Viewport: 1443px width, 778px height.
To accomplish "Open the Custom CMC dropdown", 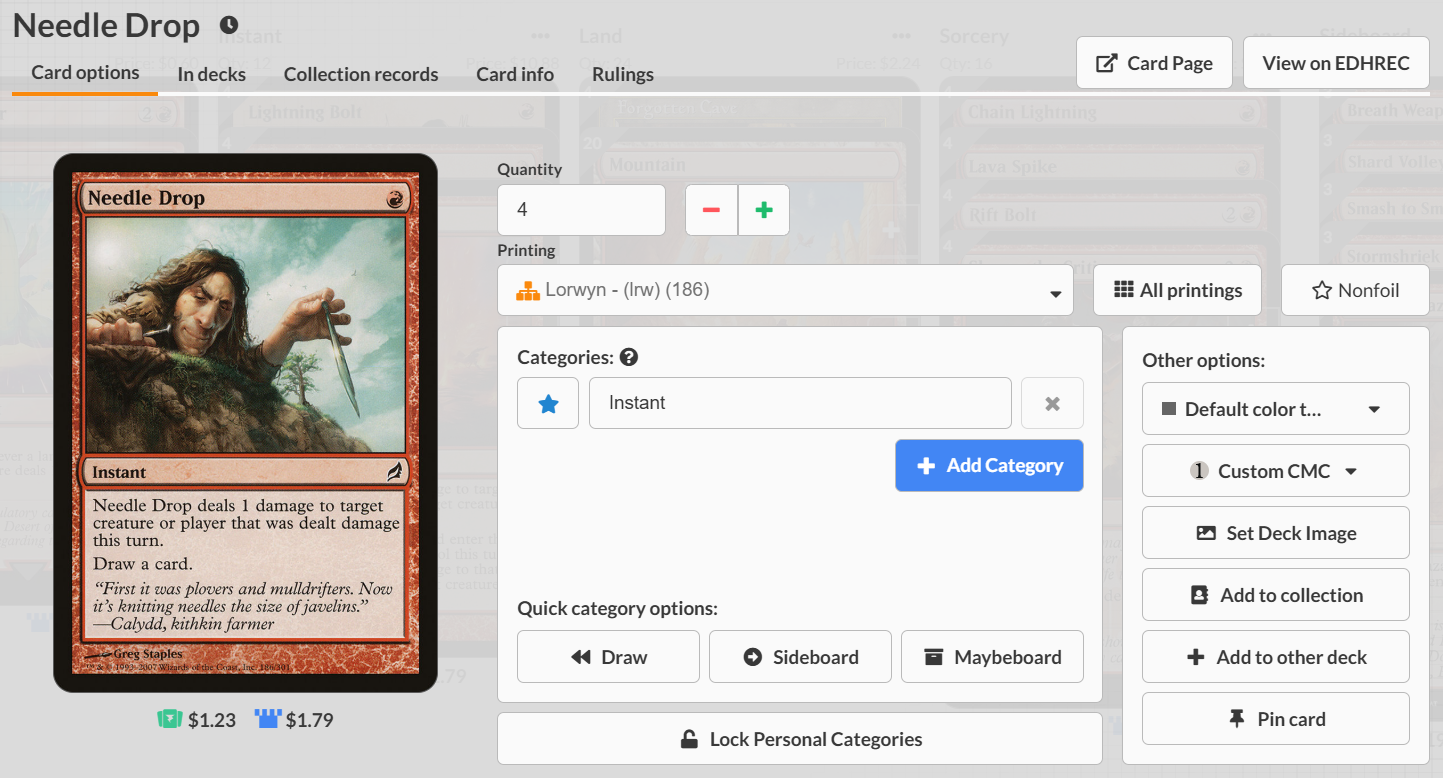I will [x=1275, y=471].
